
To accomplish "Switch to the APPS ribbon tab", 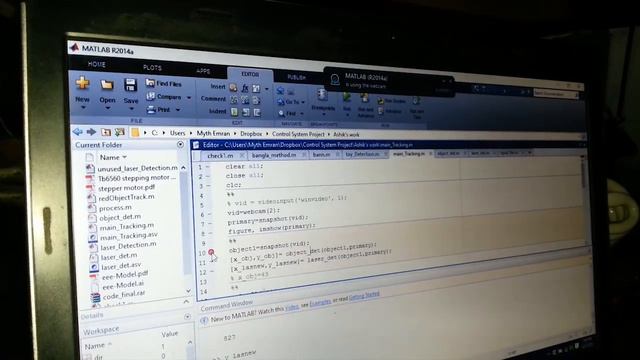I will pos(203,71).
